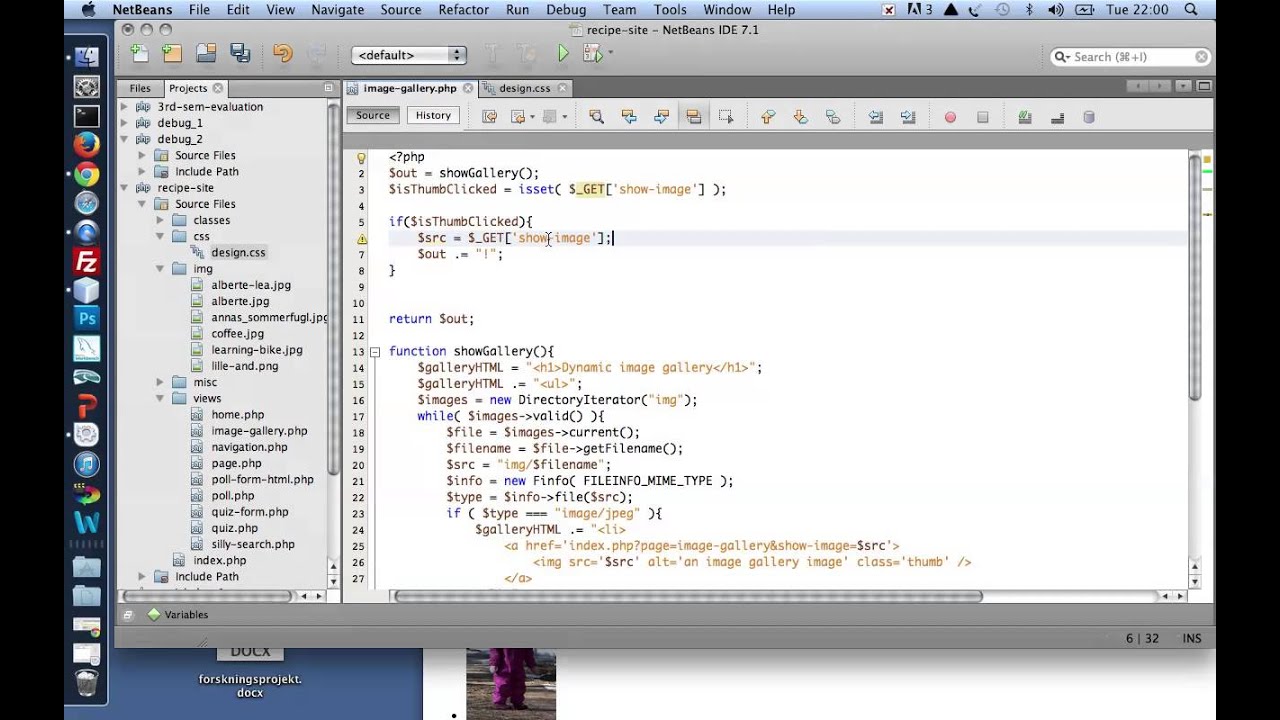Switch to the Files panel tab
1280x720 pixels.
tap(140, 88)
